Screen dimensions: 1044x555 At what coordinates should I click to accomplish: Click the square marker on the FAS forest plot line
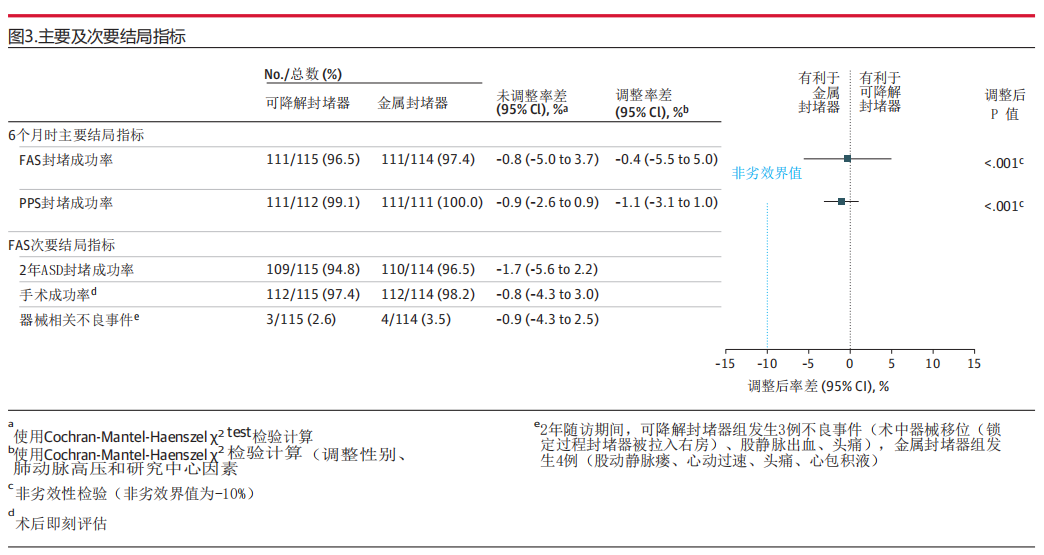coord(847,158)
